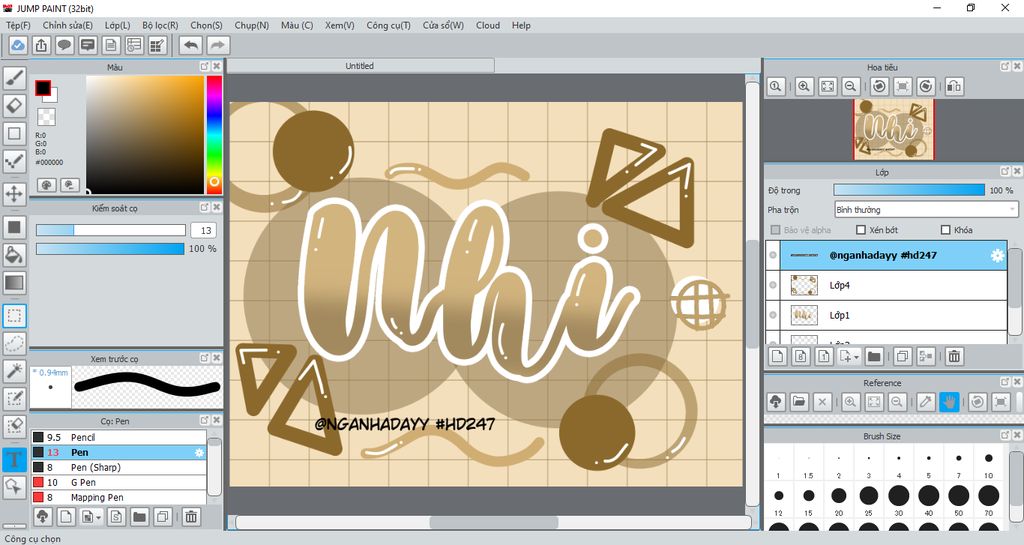Open the Bộ lọc(R) menu
The width and height of the screenshot is (1024, 545).
pyautogui.click(x=160, y=25)
